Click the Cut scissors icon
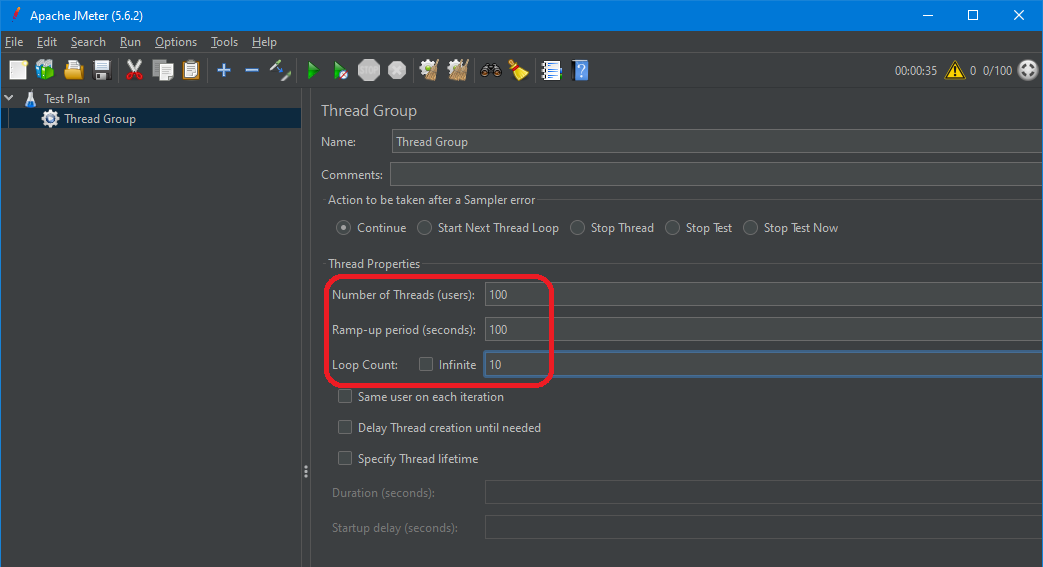1043x567 pixels. [x=134, y=70]
